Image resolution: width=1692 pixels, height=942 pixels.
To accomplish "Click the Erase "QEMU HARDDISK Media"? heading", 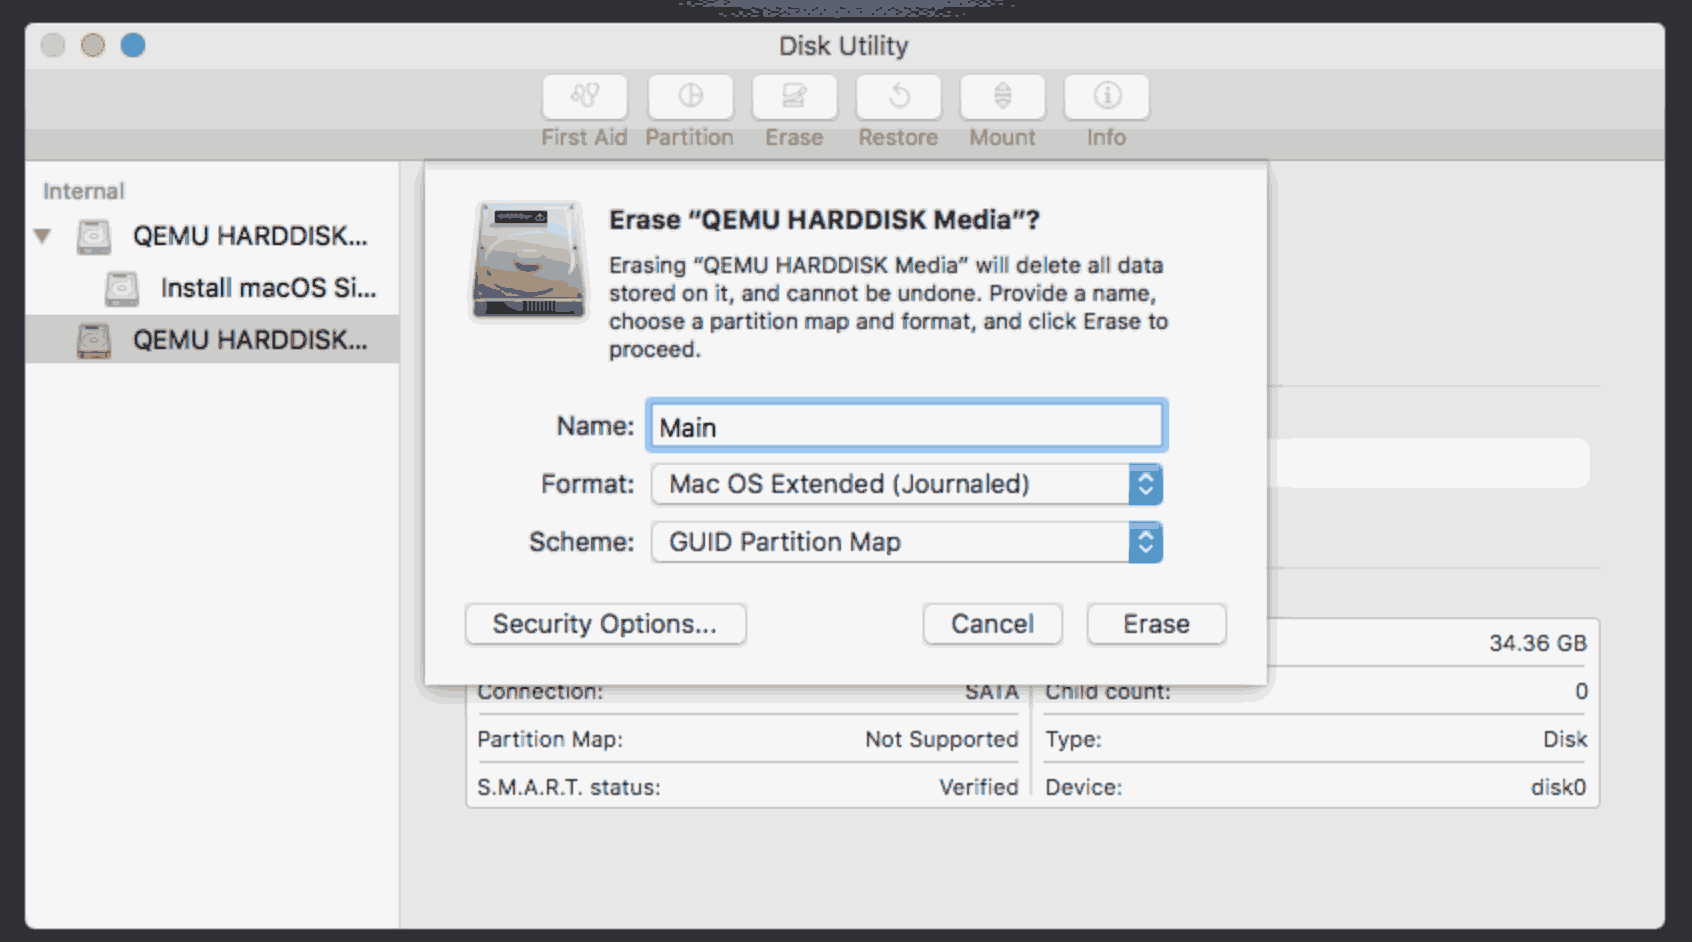I will 824,219.
